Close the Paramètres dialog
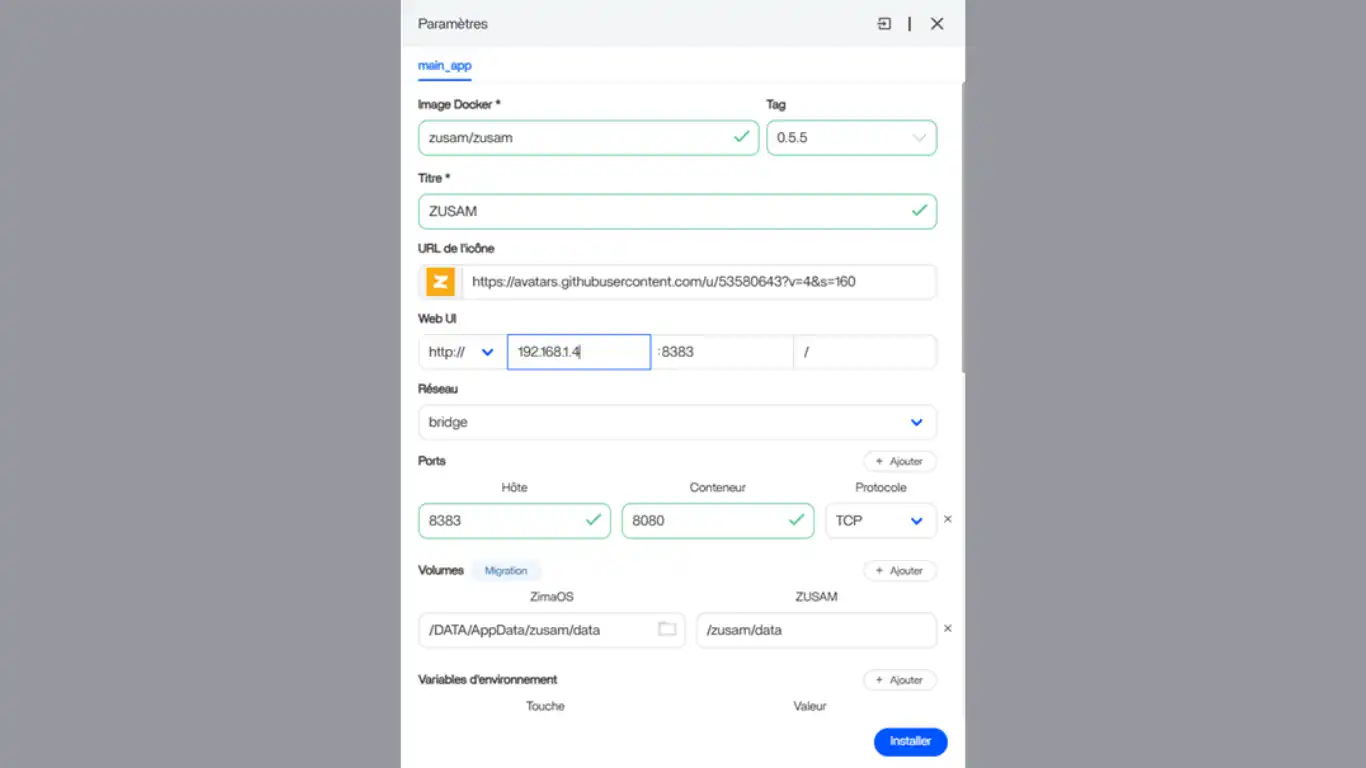This screenshot has height=768, width=1366. click(937, 24)
